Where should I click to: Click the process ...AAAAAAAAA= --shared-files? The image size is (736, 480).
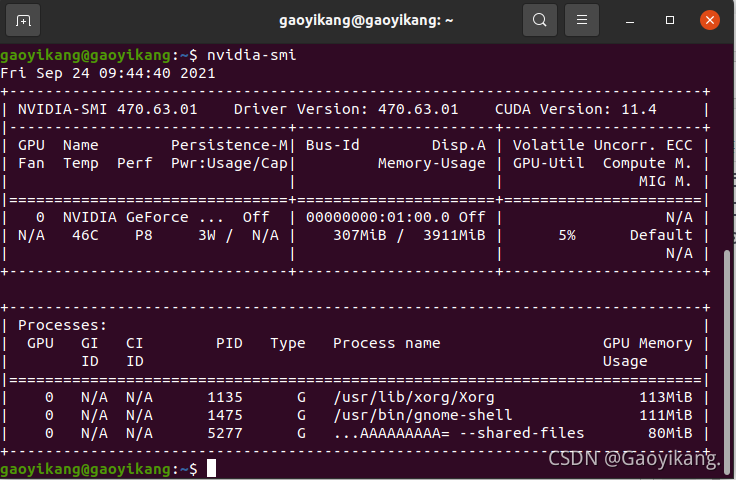point(459,434)
